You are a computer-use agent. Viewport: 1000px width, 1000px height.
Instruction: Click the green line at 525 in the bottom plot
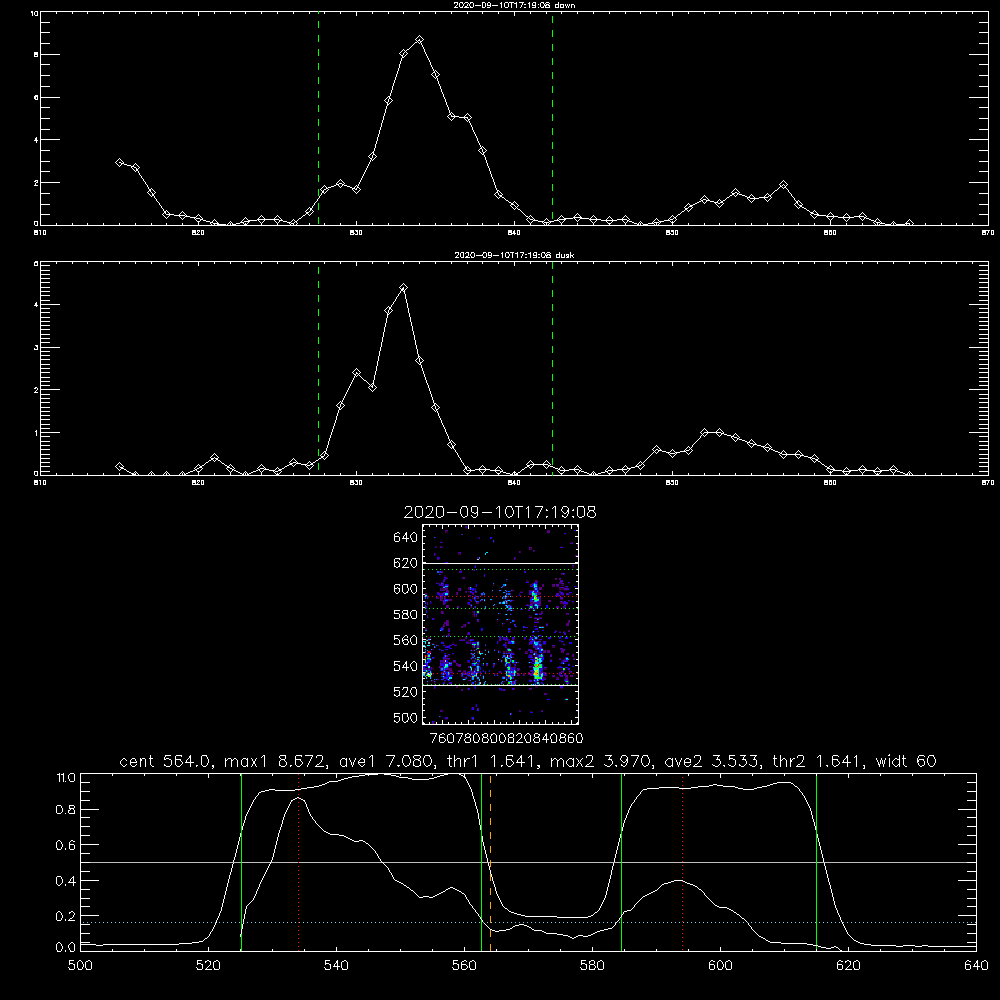(241, 861)
